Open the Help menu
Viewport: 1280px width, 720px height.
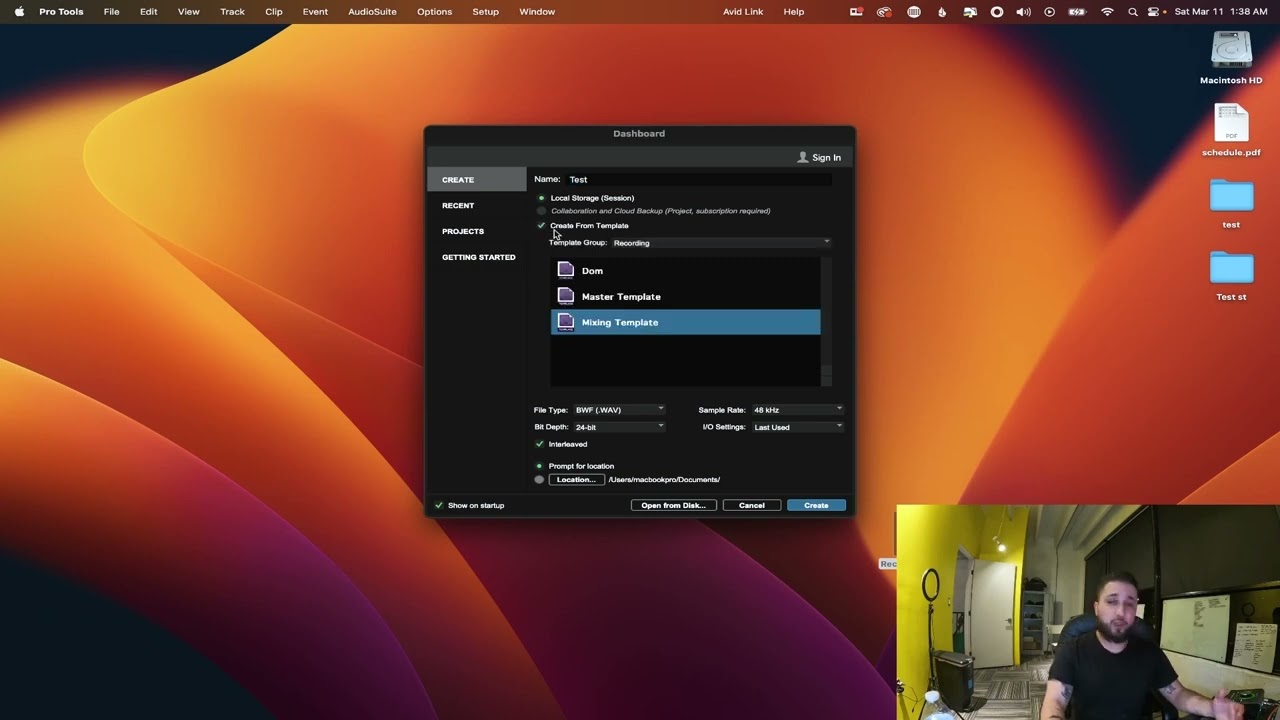[794, 12]
